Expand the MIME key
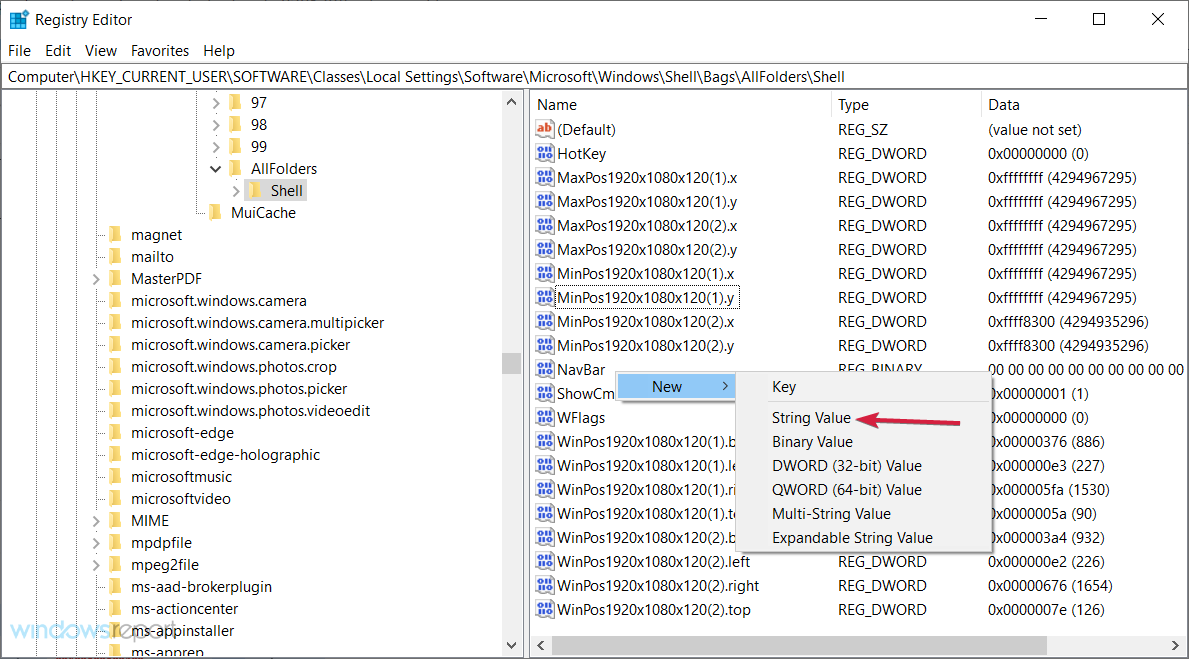Image resolution: width=1189 pixels, height=659 pixels. point(96,521)
